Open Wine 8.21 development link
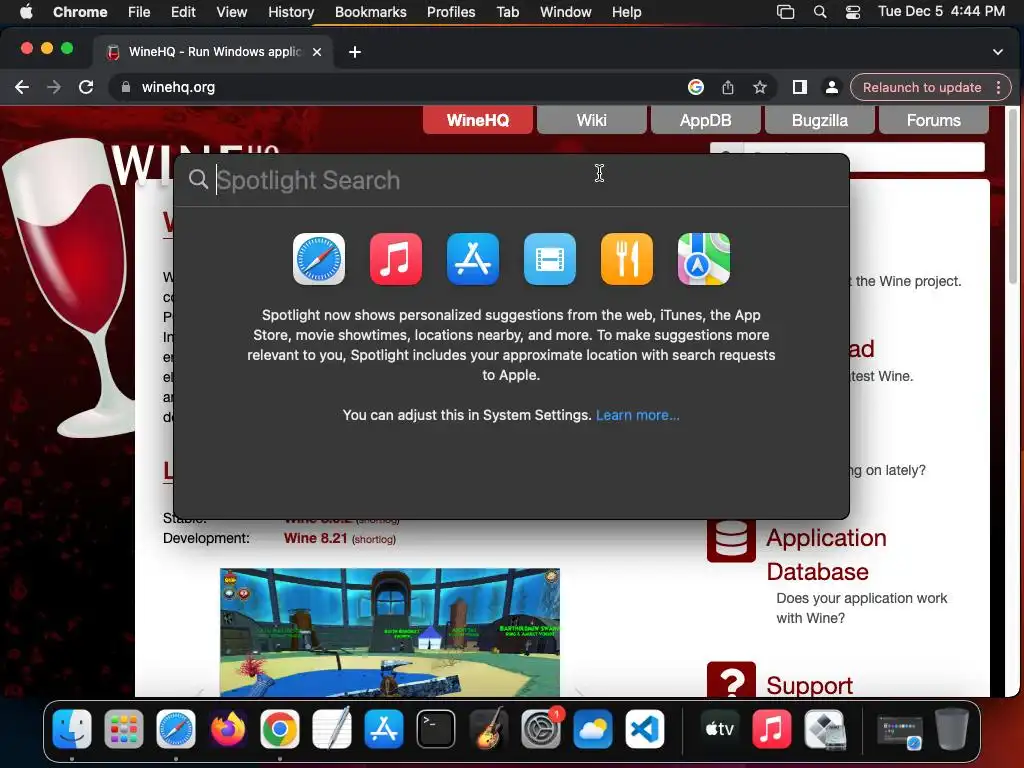The image size is (1024, 768). coord(315,538)
